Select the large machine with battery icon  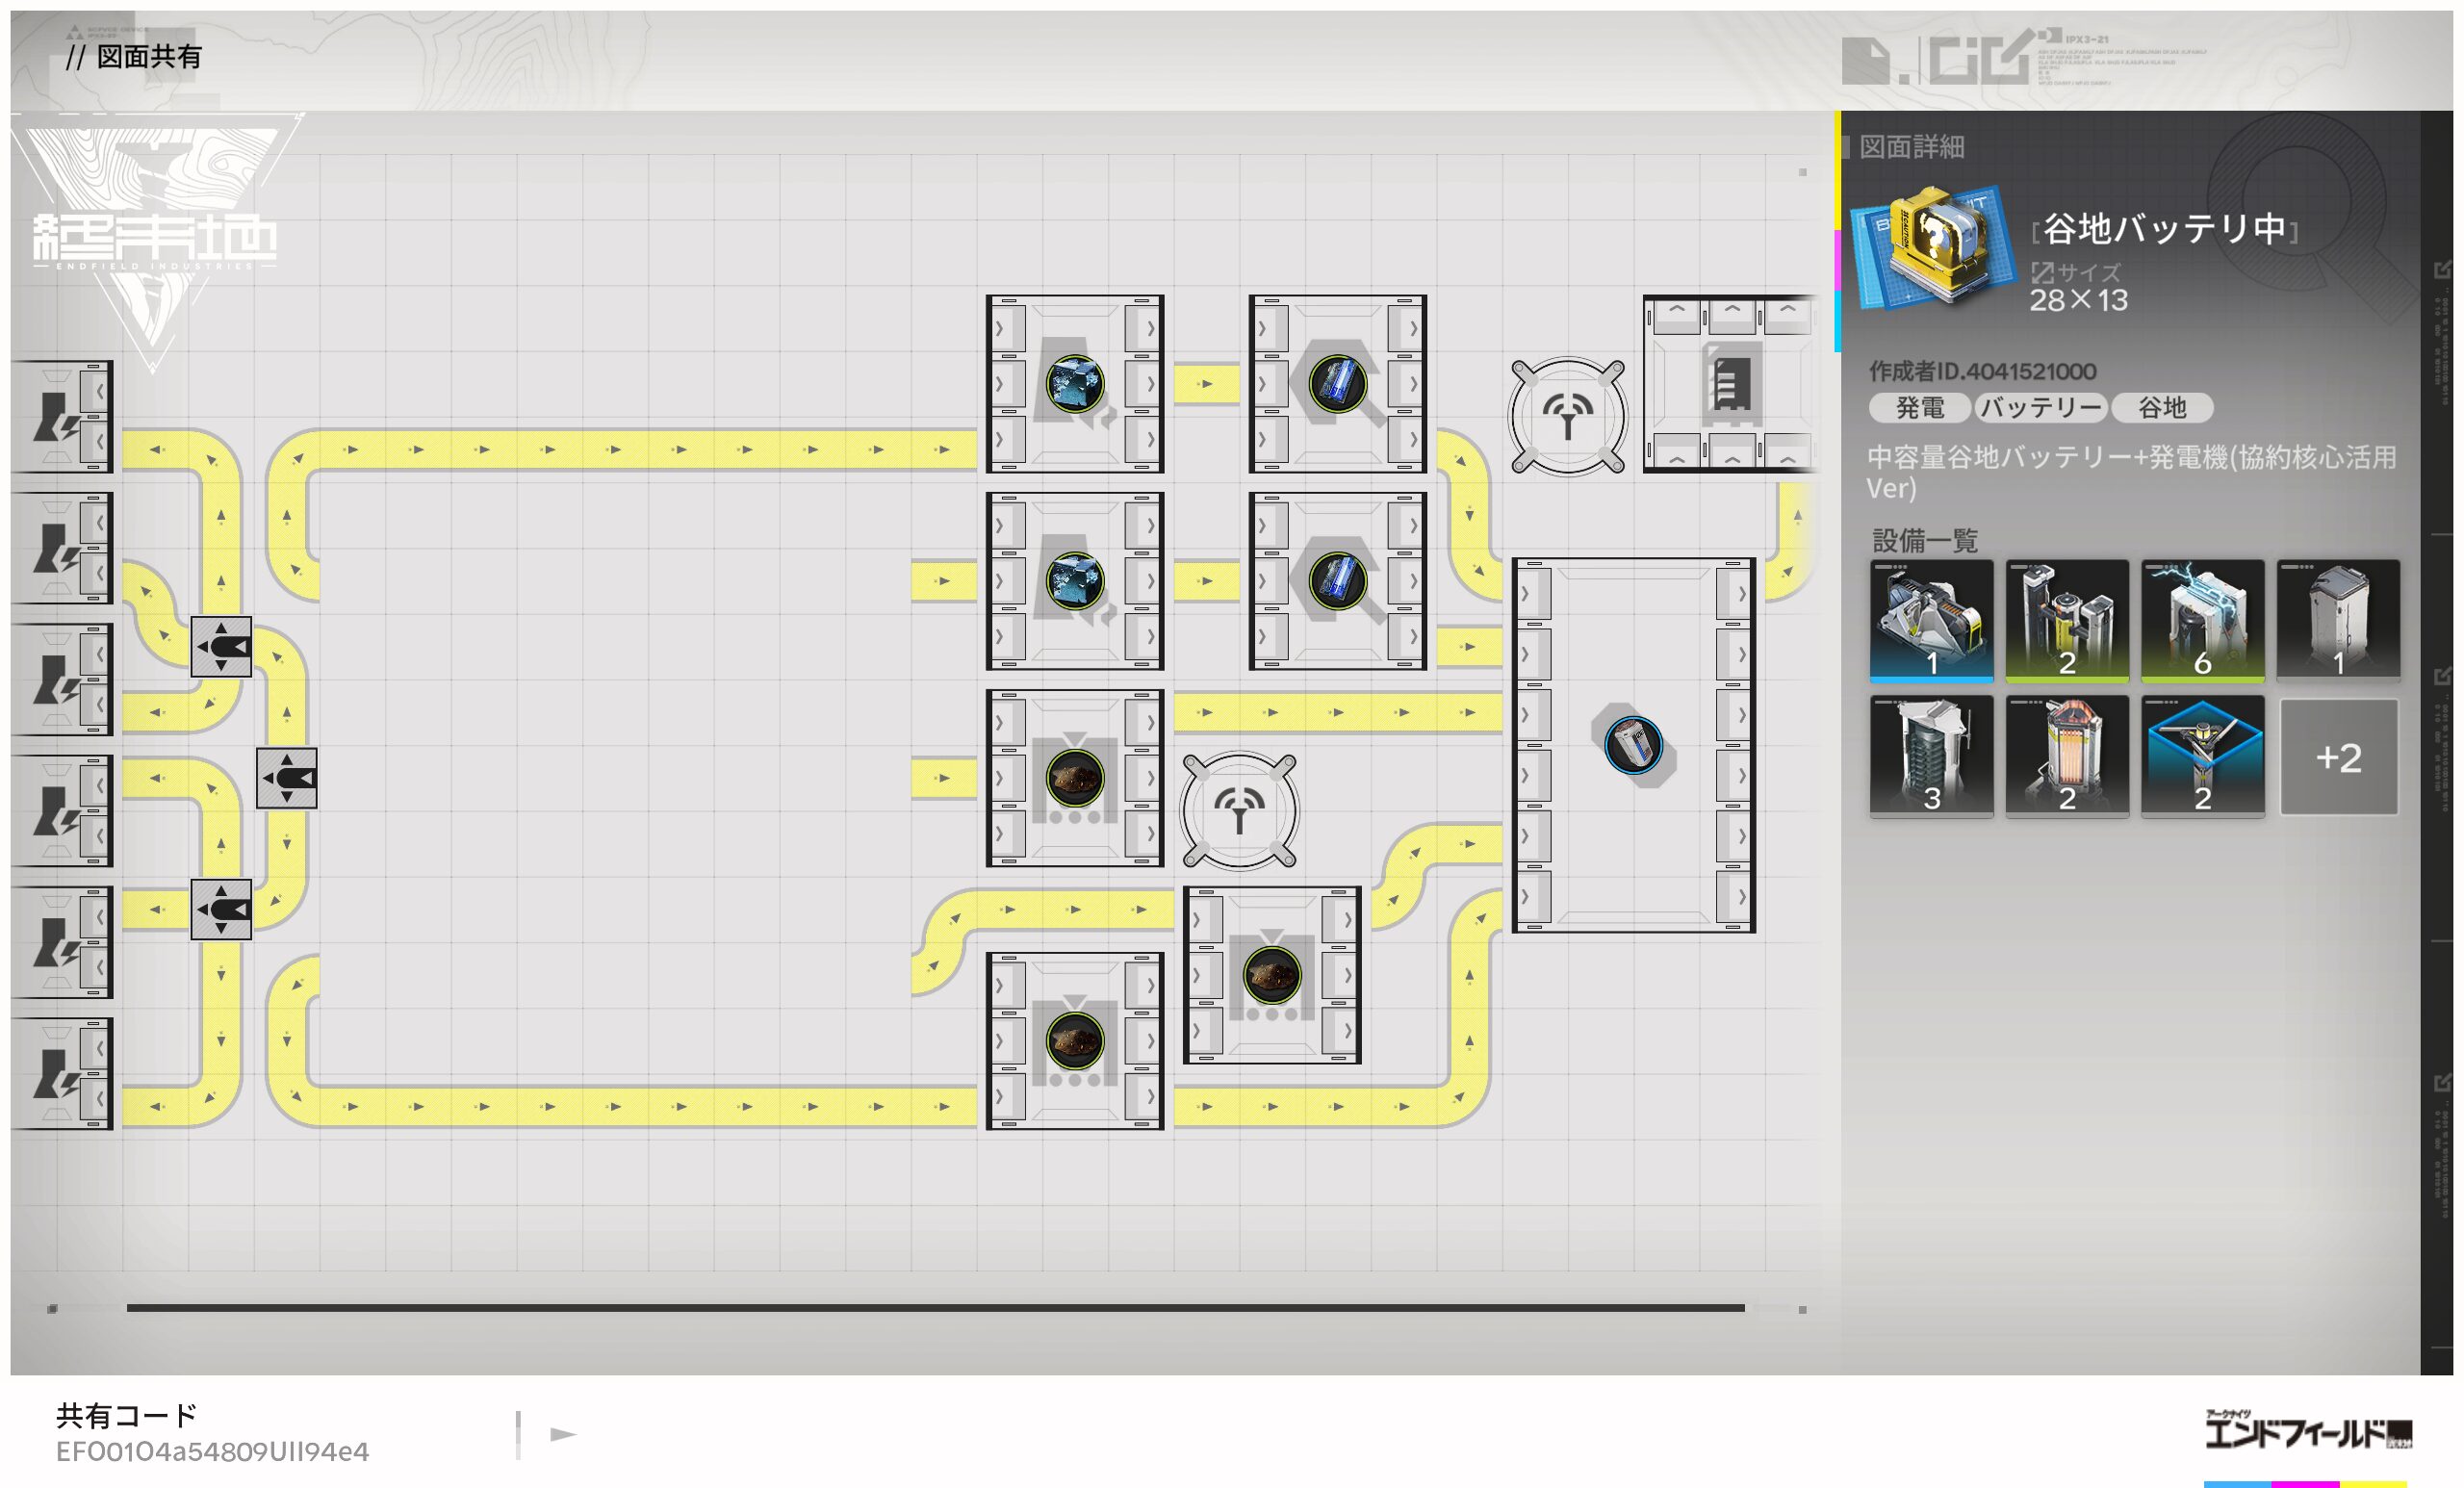1633,745
